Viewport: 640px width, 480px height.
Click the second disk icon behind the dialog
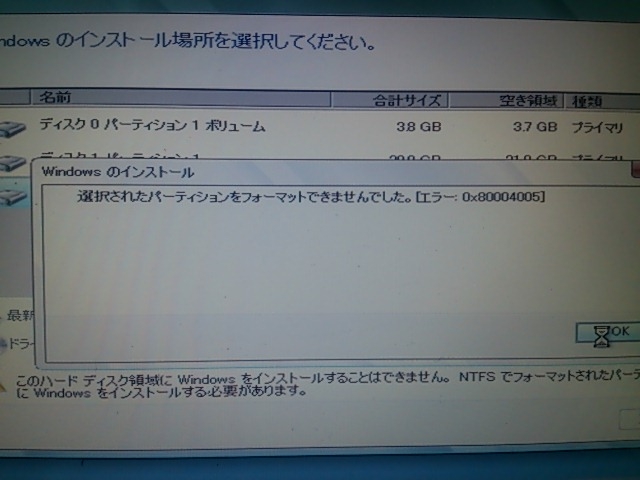click(x=13, y=164)
